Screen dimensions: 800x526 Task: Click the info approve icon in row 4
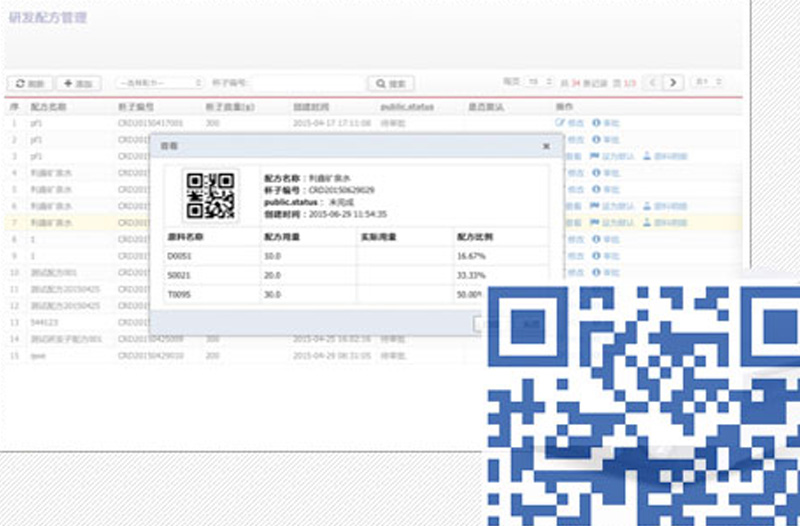point(596,172)
